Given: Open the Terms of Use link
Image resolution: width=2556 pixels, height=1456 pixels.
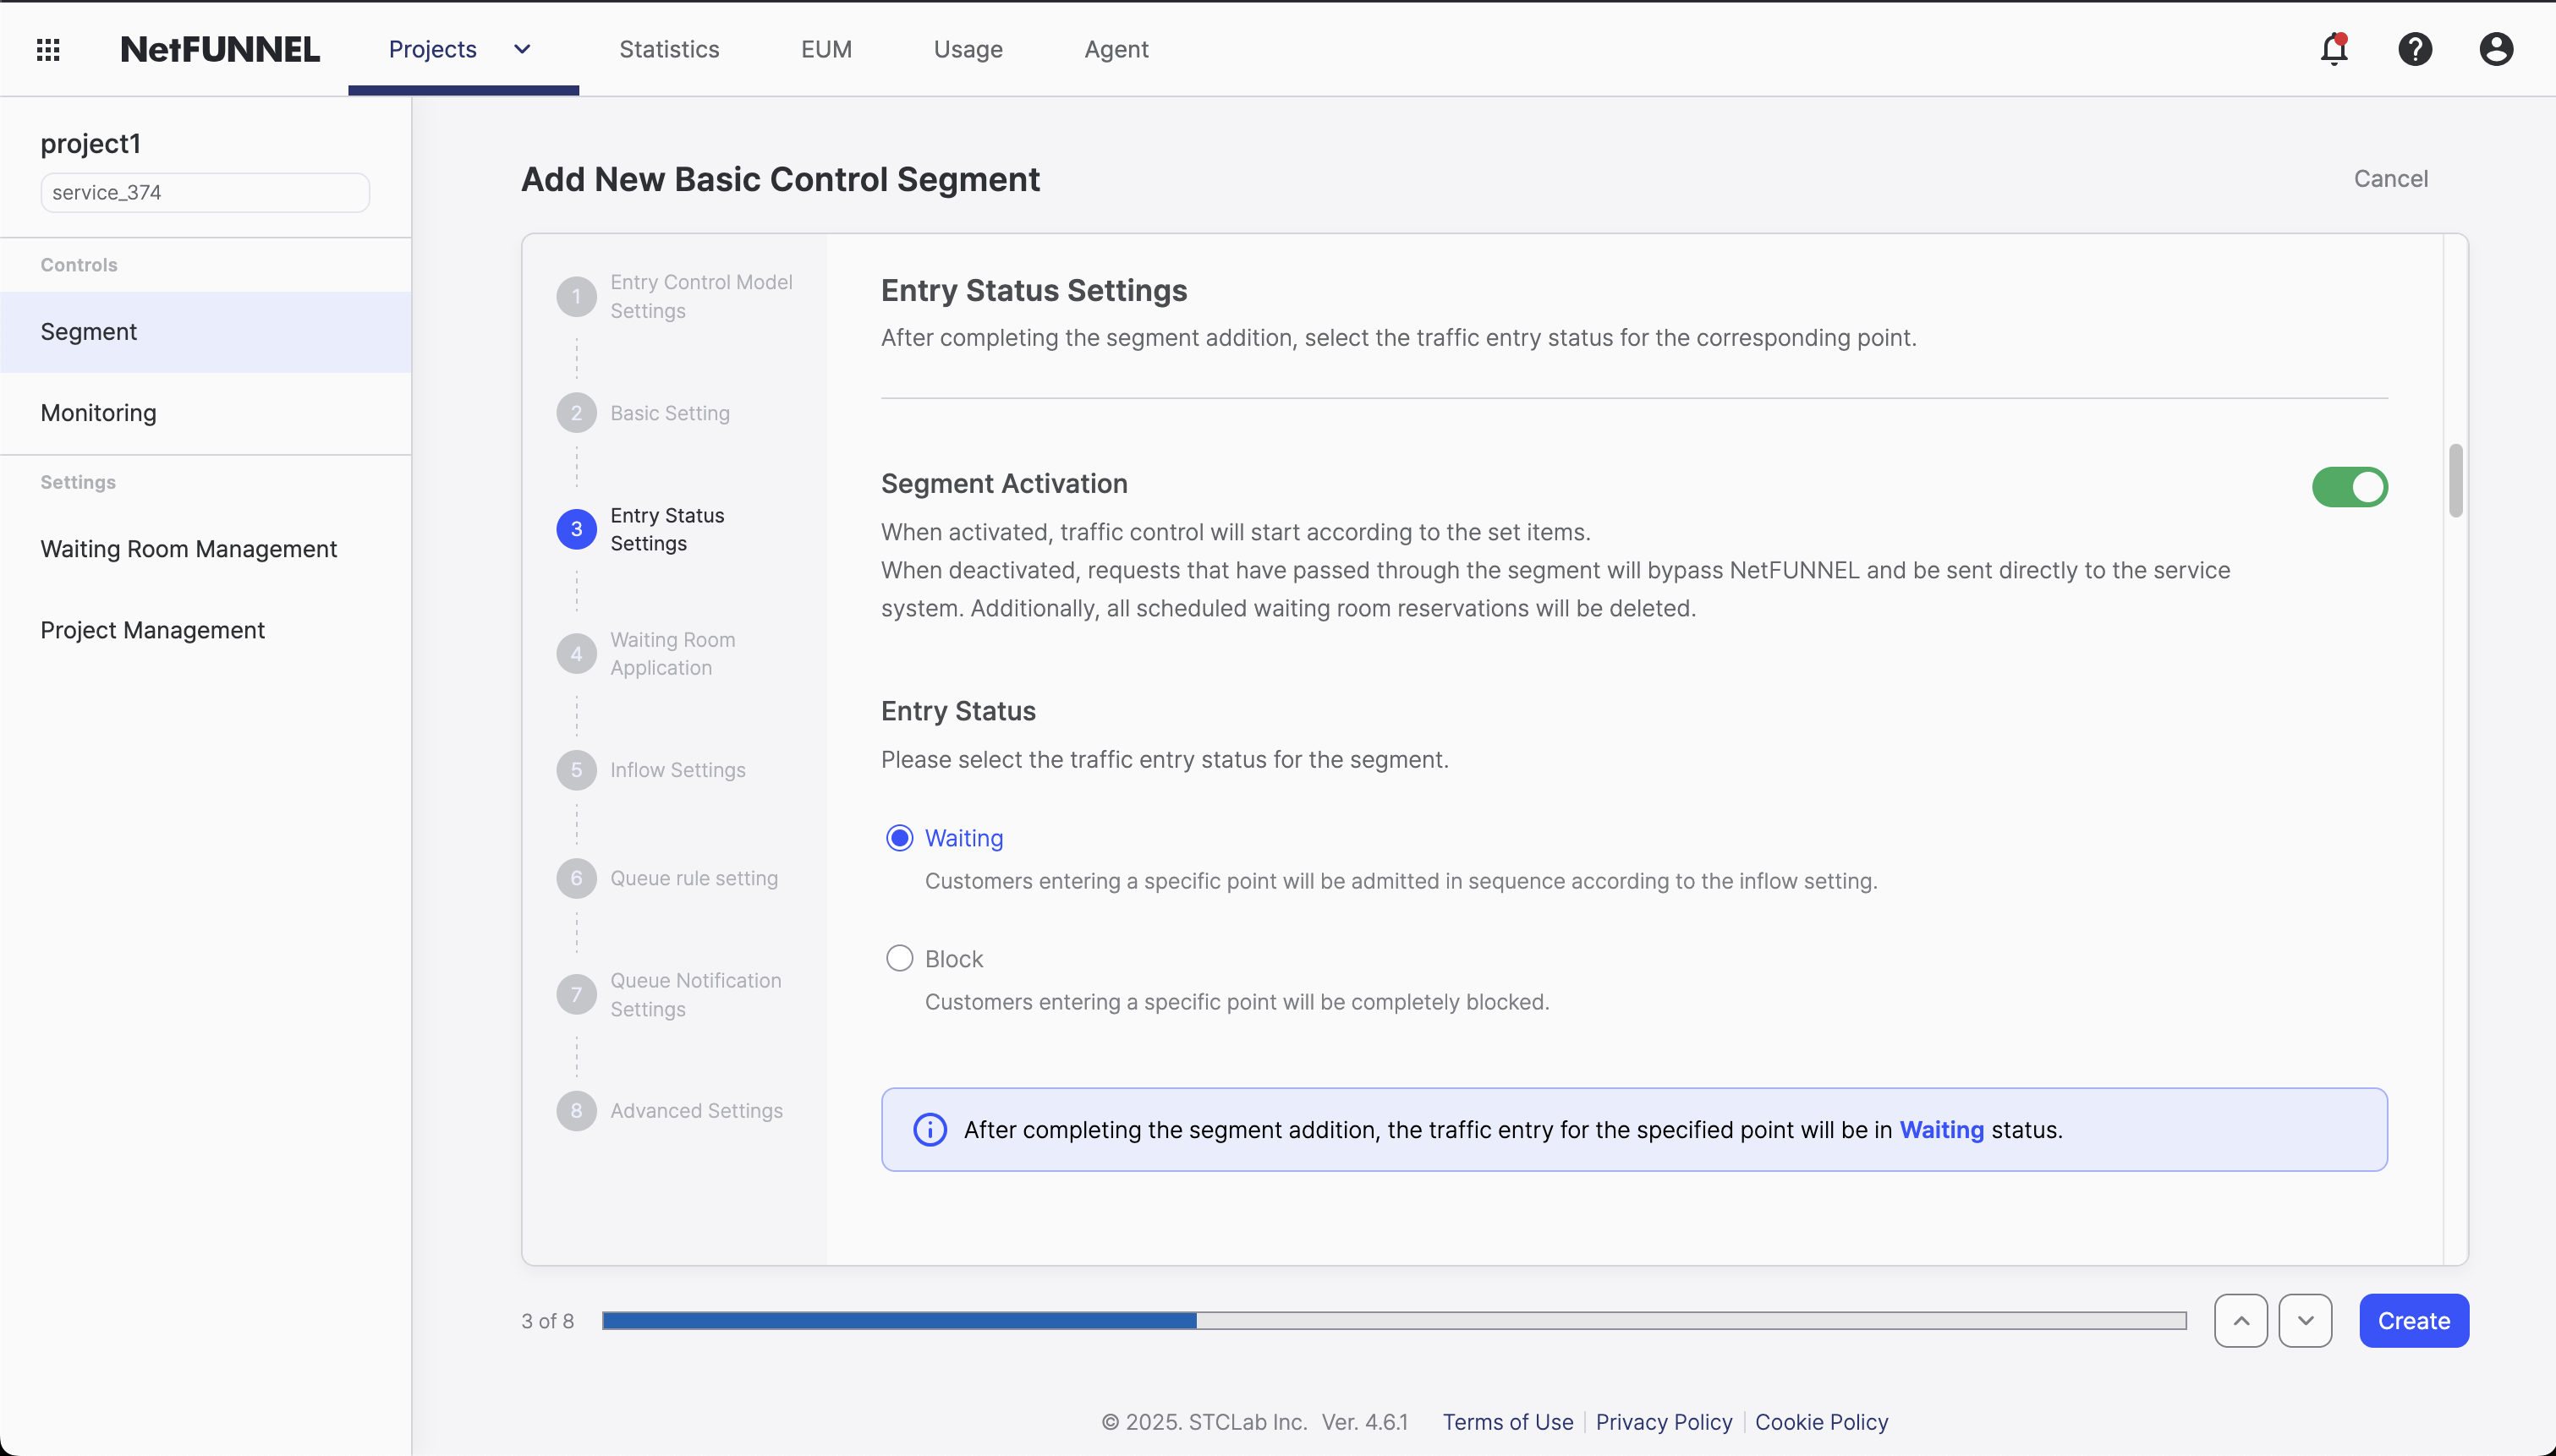Looking at the screenshot, I should pyautogui.click(x=1506, y=1422).
